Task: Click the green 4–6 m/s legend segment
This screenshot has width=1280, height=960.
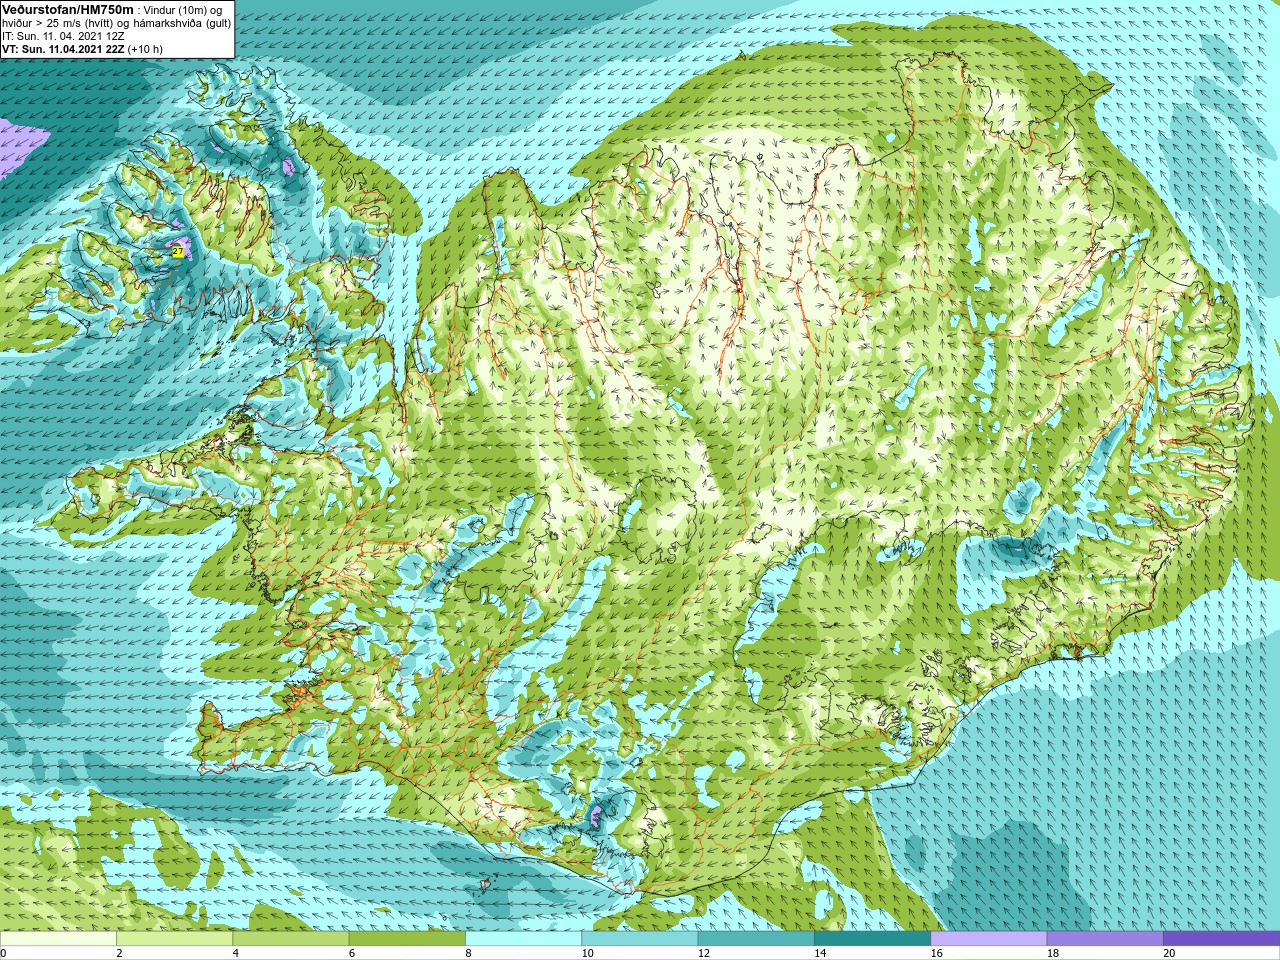Action: (x=291, y=939)
